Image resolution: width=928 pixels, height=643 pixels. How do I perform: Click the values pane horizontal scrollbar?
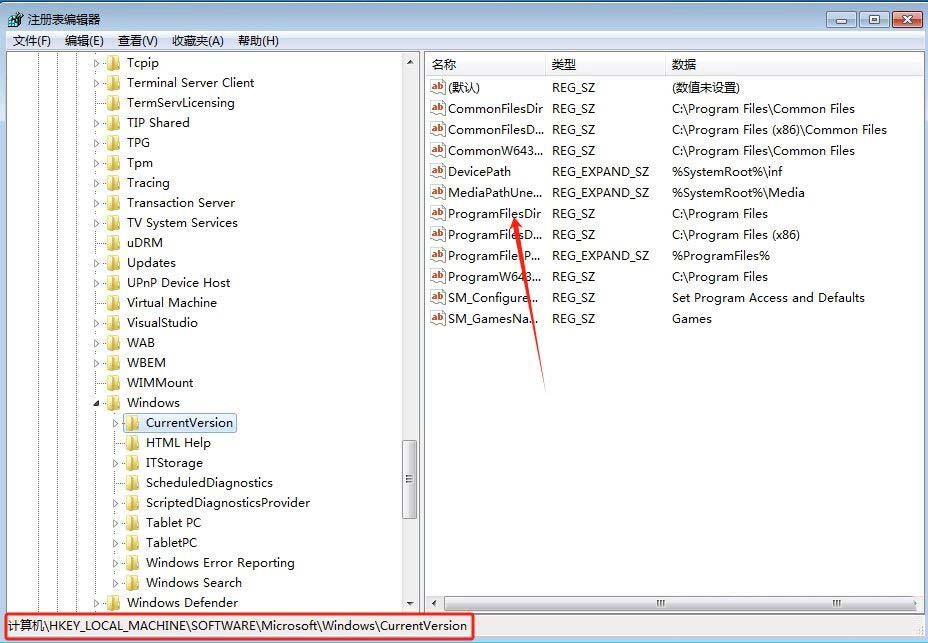[x=661, y=603]
